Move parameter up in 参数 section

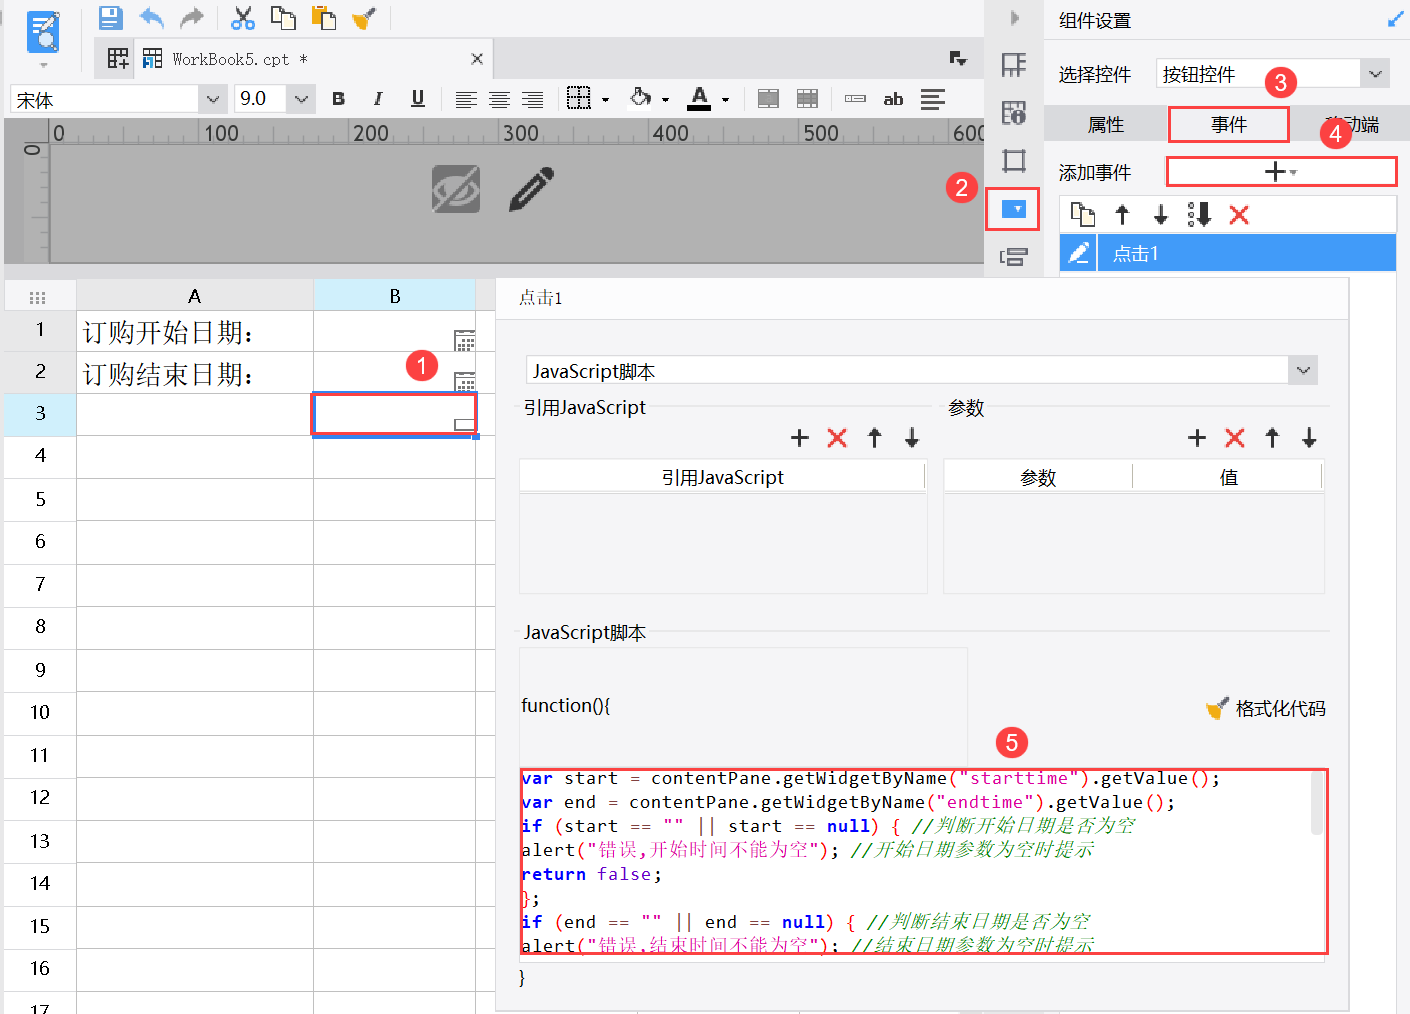pos(1272,437)
